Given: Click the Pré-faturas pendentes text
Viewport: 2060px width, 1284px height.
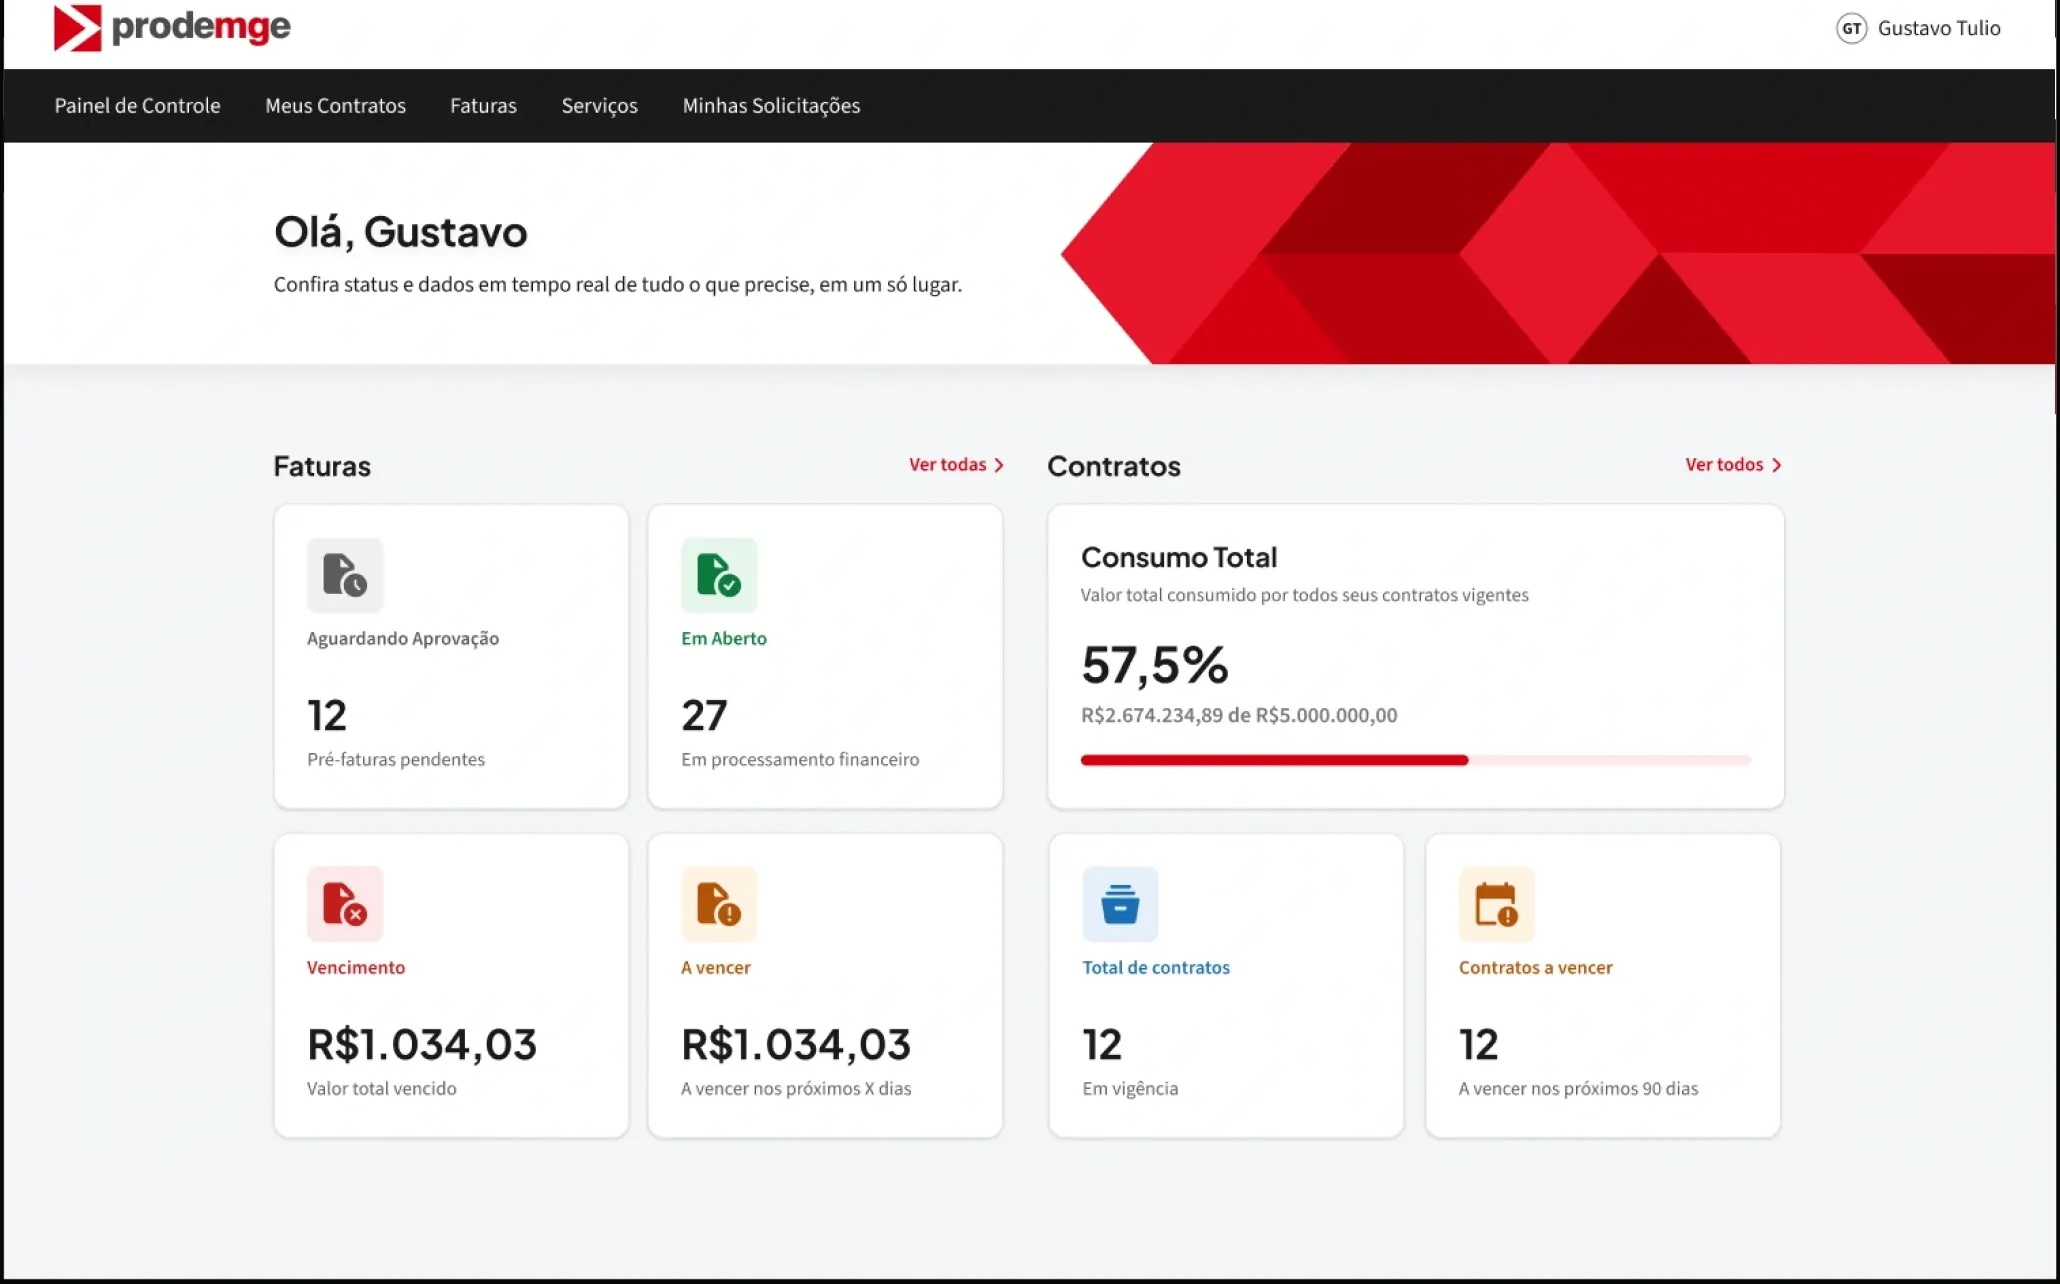Looking at the screenshot, I should (396, 759).
